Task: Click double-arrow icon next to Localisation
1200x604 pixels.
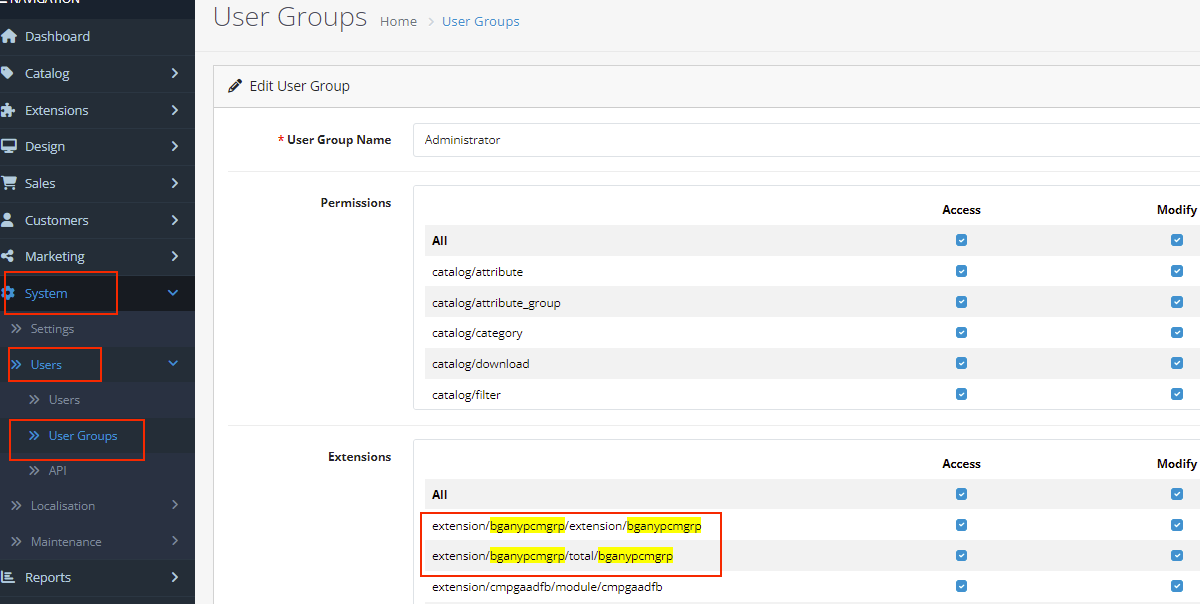Action: [16, 506]
